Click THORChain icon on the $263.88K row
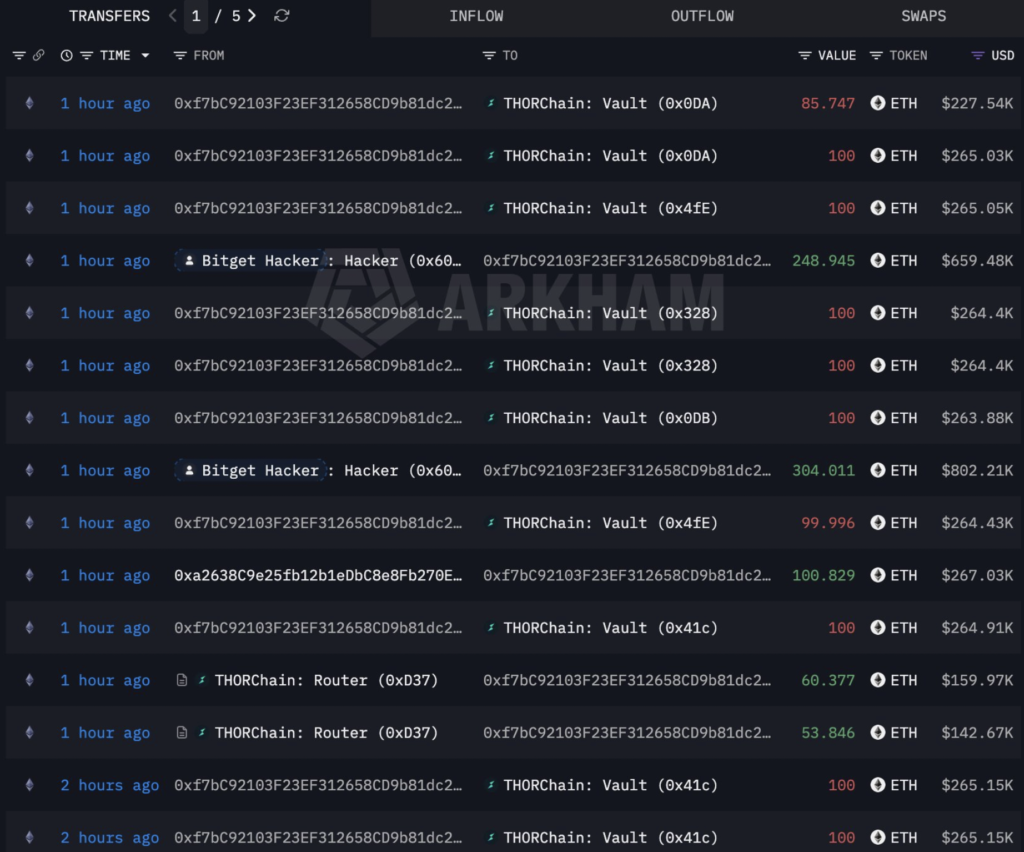This screenshot has width=1024, height=852. pos(490,418)
